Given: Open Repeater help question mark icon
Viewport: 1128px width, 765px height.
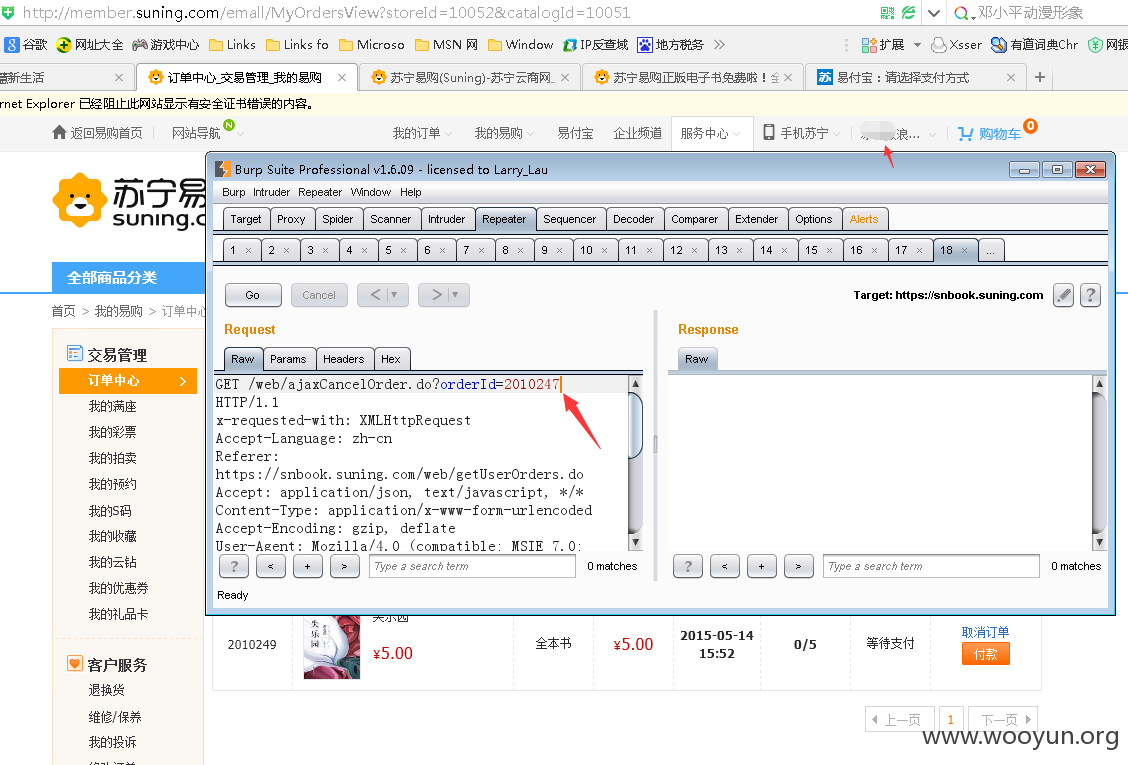Looking at the screenshot, I should point(1091,295).
